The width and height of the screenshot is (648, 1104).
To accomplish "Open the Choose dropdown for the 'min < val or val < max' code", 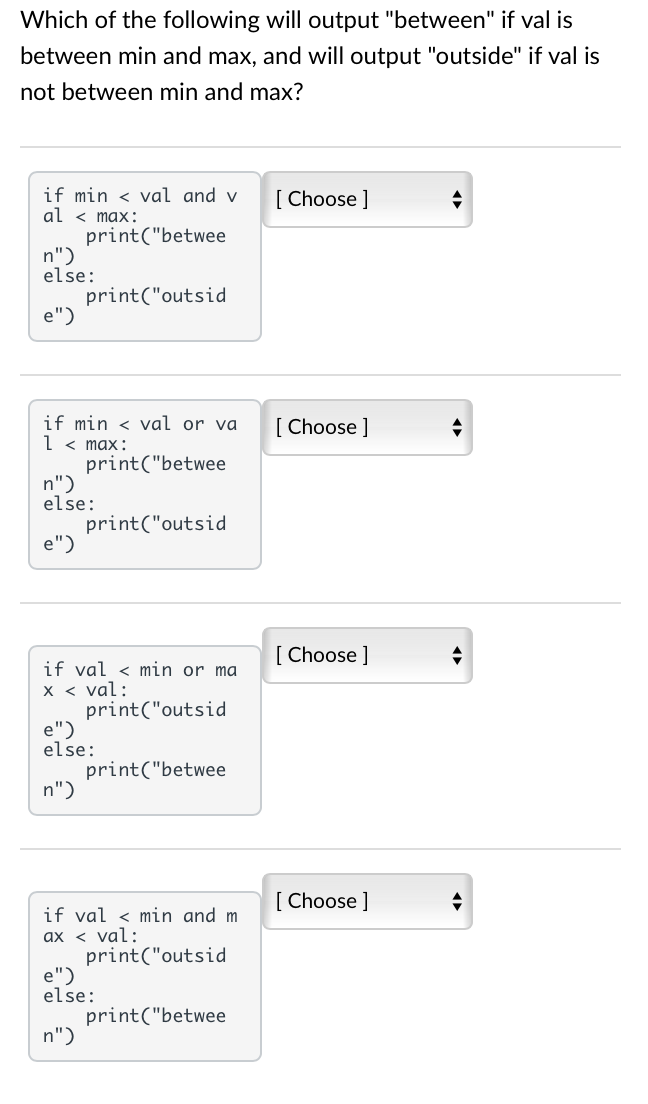I will coord(360,427).
